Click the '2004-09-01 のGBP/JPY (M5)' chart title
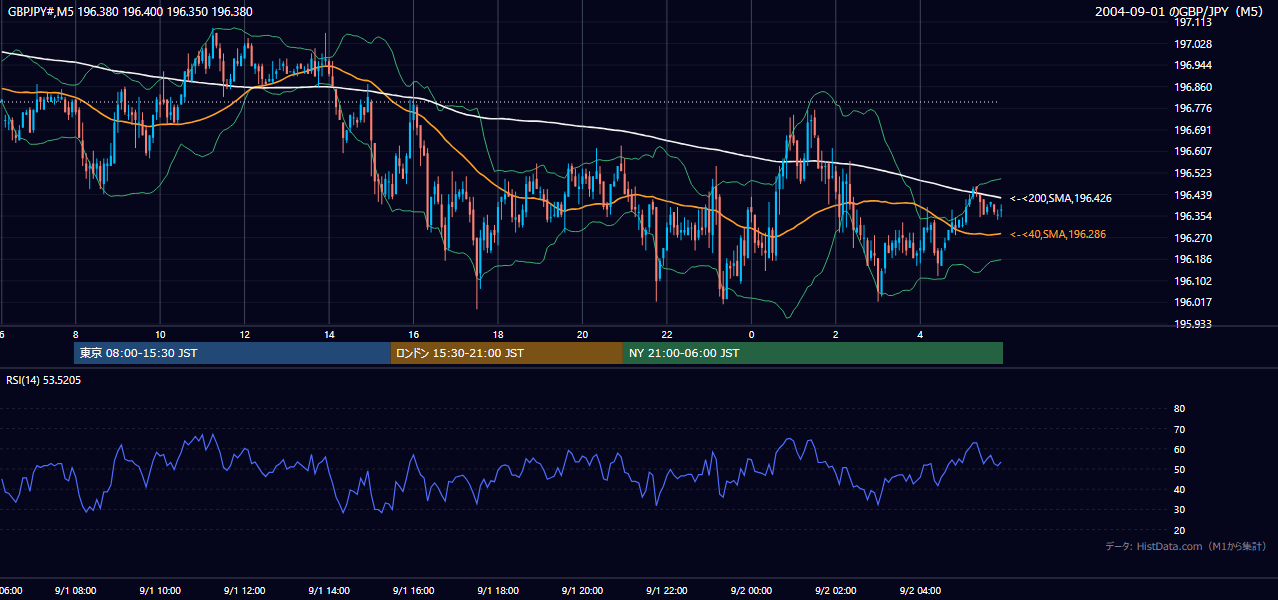Viewport: 1278px width, 600px height. point(1181,12)
